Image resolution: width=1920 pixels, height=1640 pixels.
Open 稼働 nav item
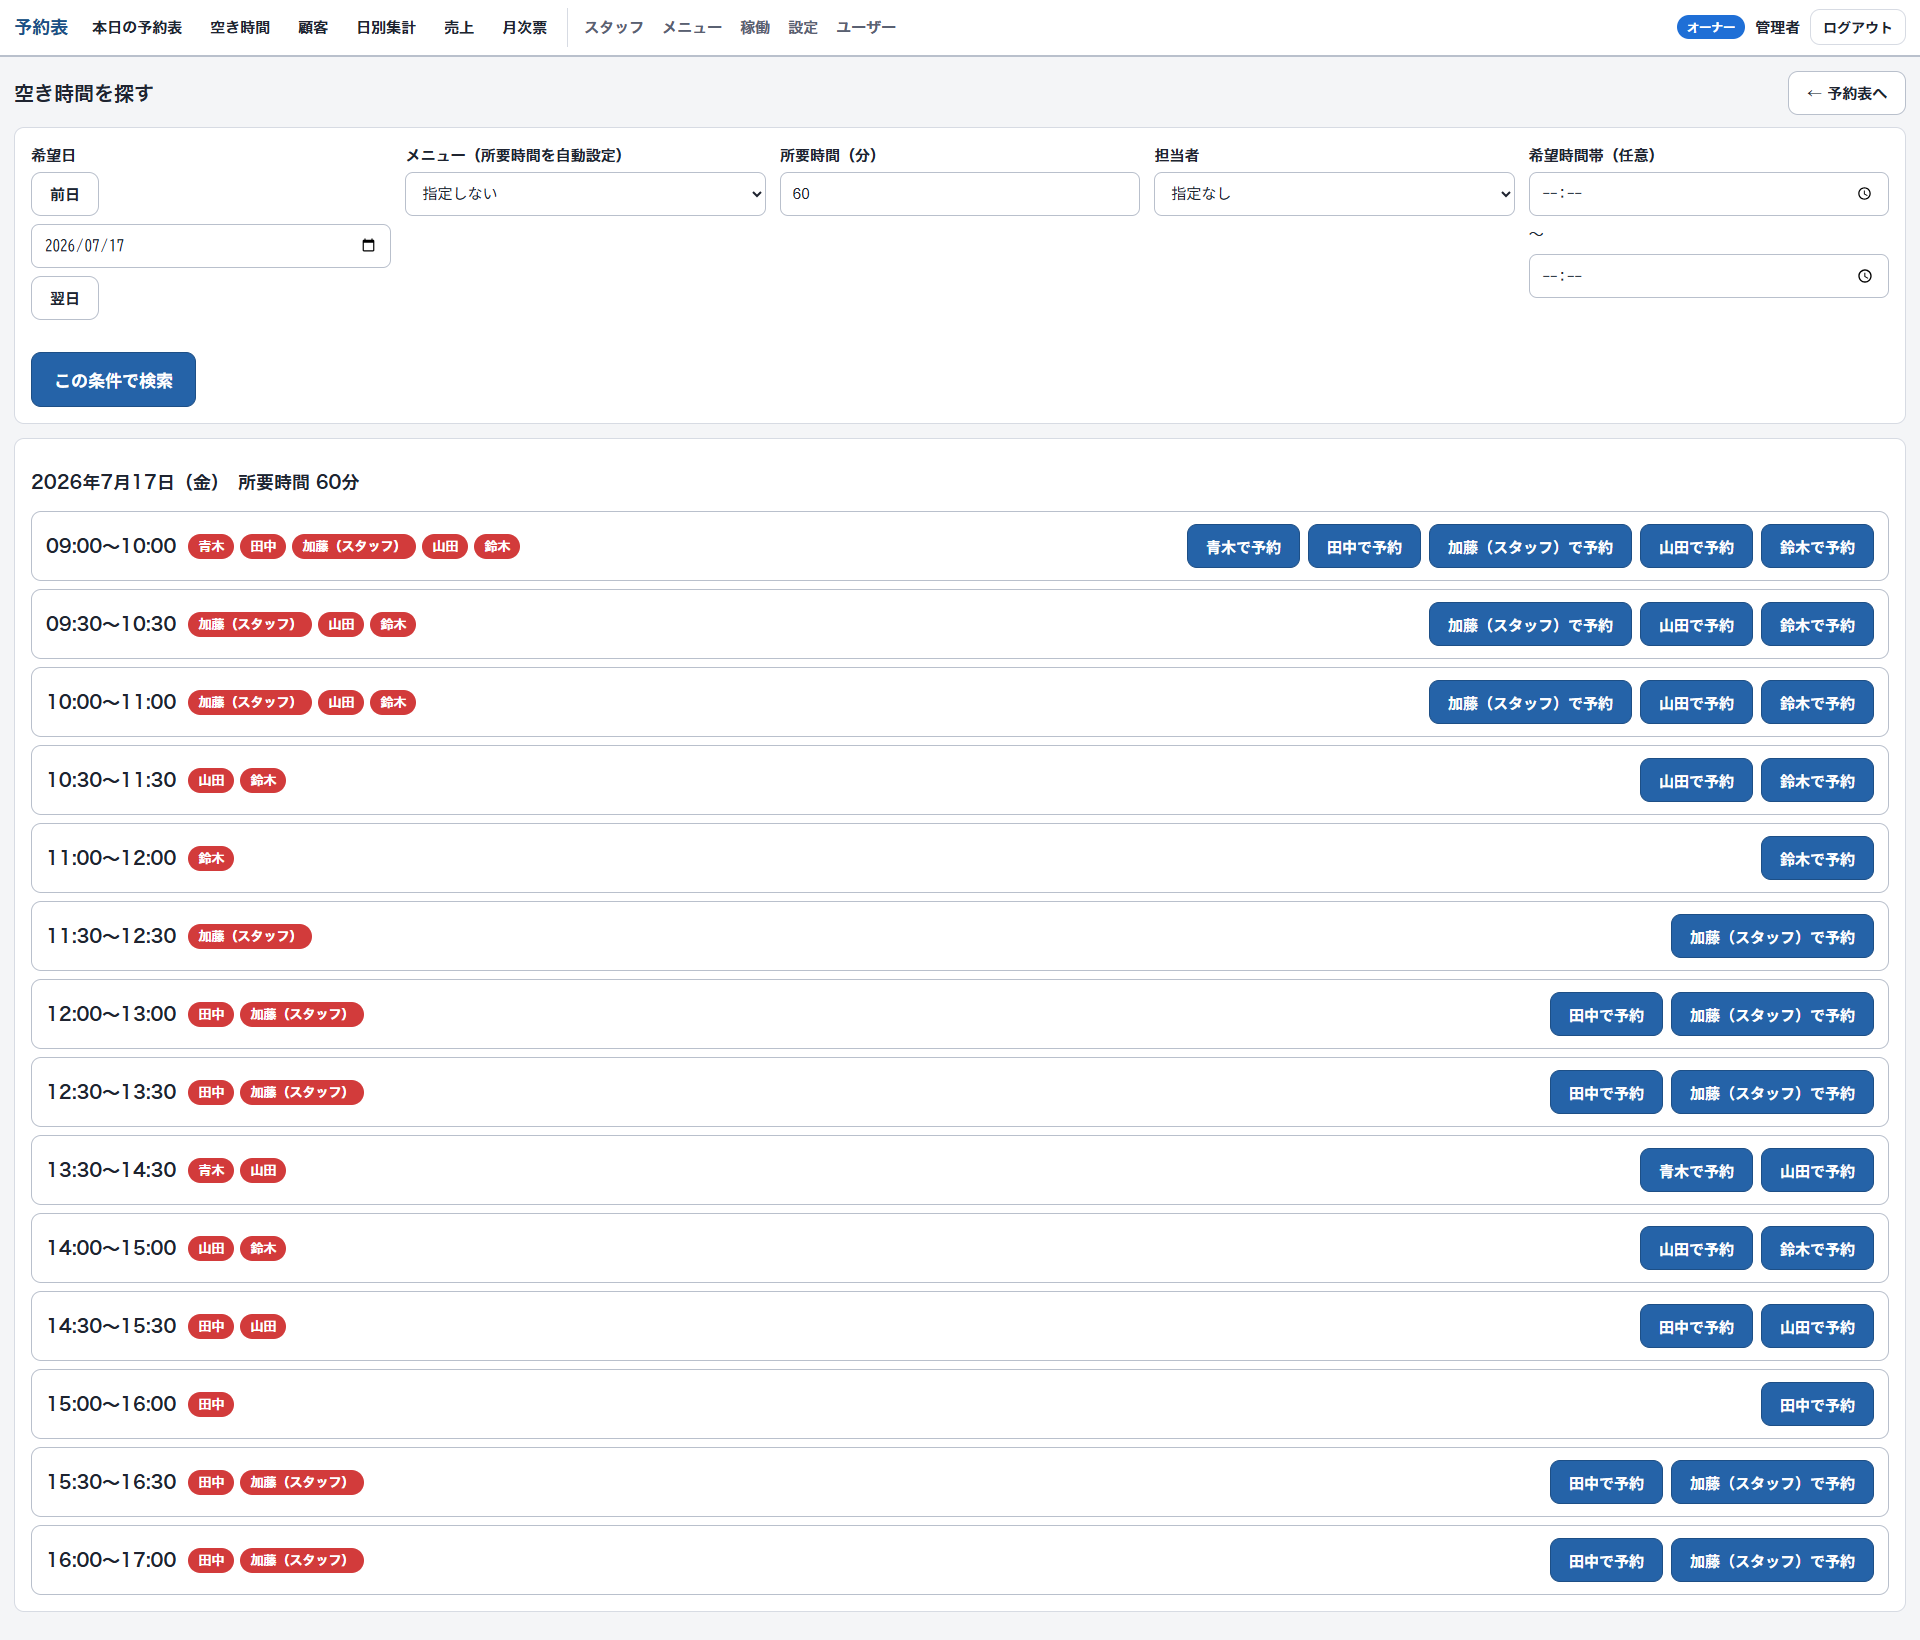(755, 27)
